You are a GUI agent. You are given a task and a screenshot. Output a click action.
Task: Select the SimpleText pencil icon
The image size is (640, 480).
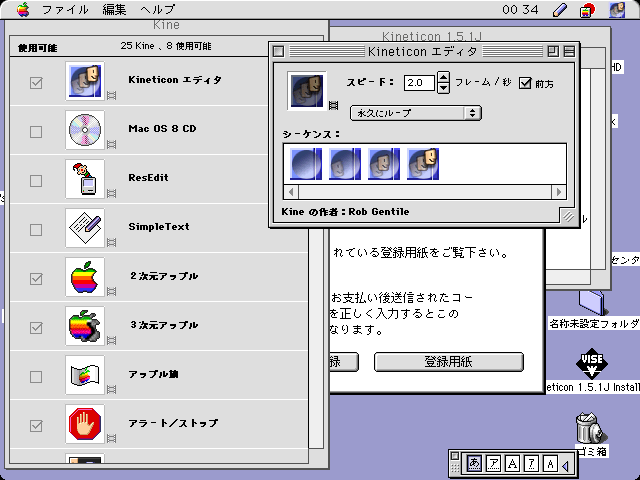click(x=85, y=228)
